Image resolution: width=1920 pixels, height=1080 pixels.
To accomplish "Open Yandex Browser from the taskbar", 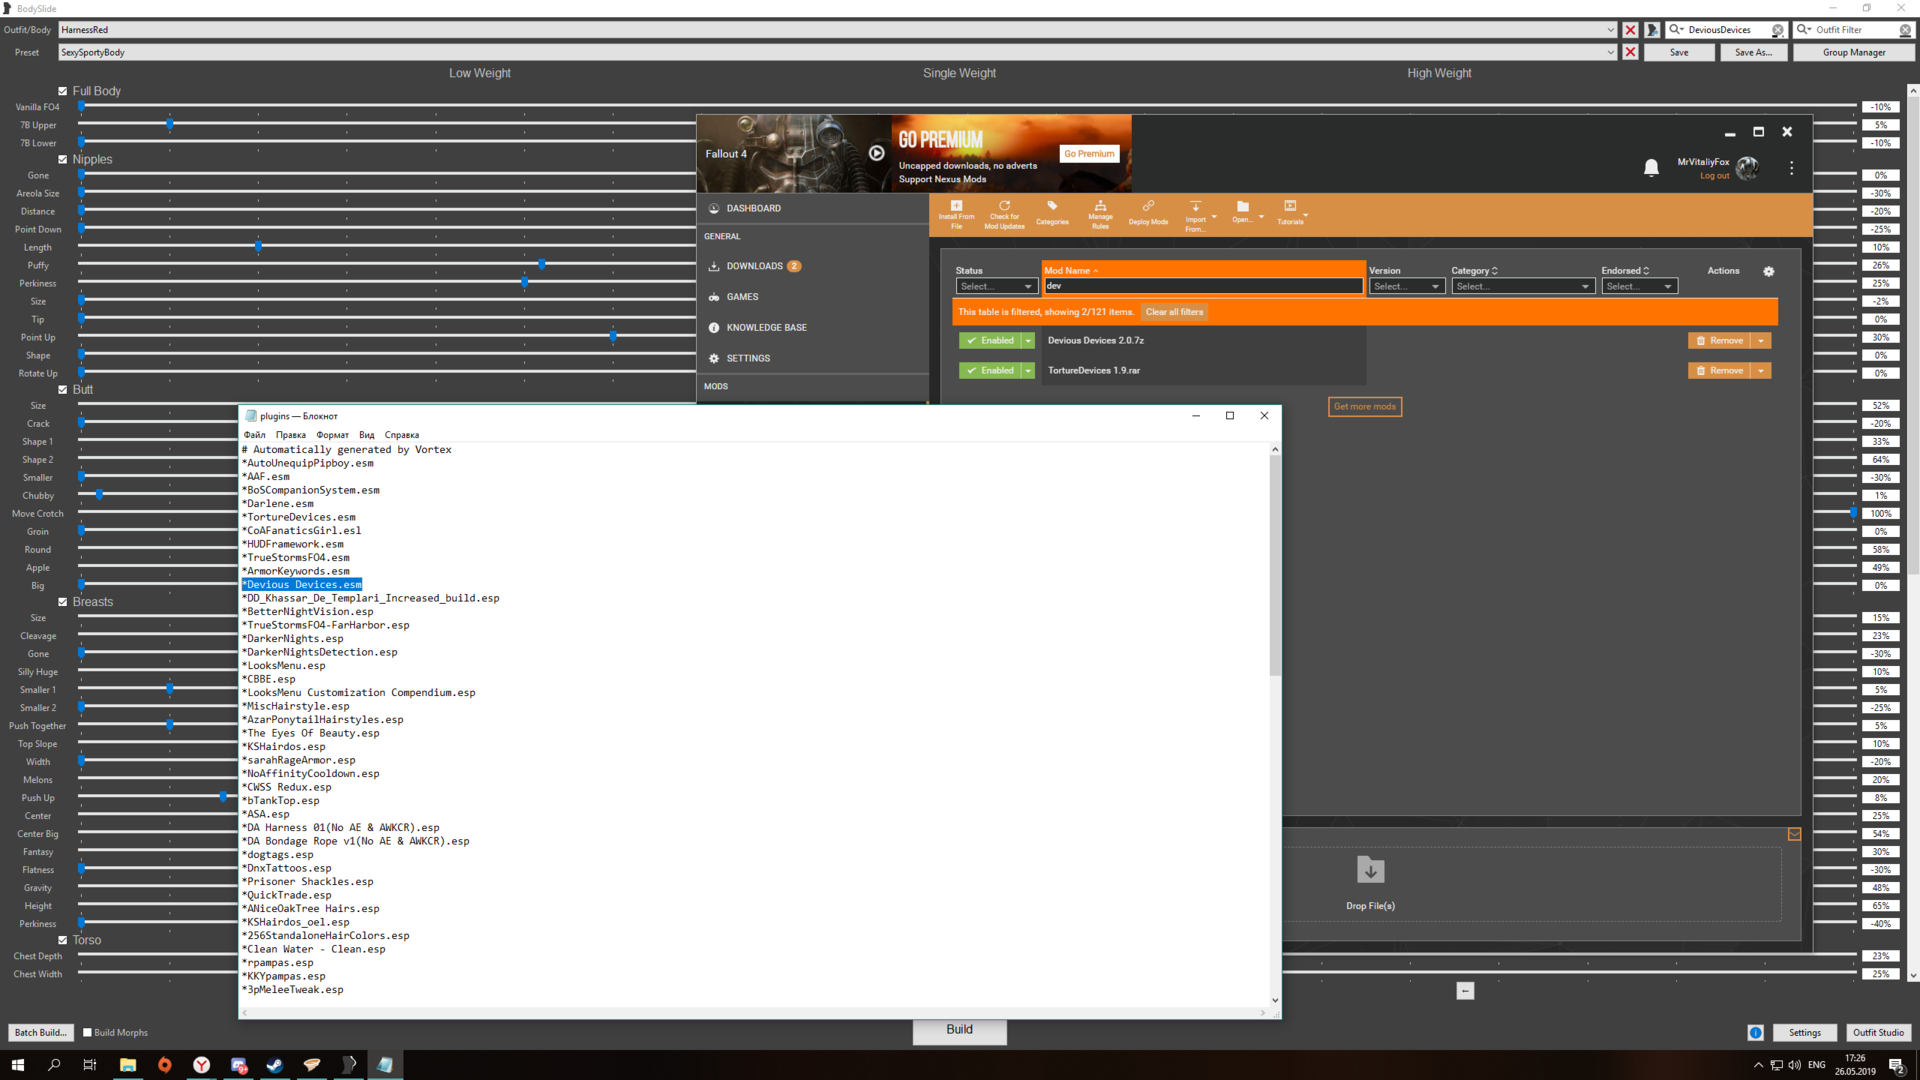I will pyautogui.click(x=202, y=1065).
